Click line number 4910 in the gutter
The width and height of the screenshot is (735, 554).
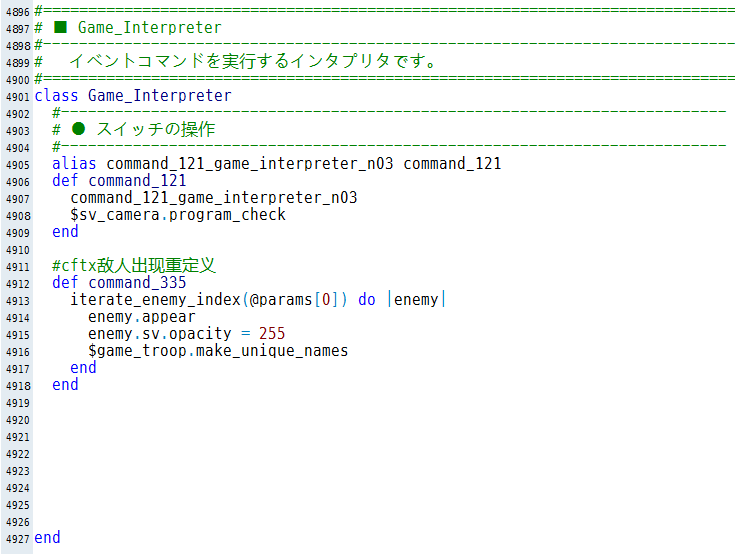tap(17, 250)
